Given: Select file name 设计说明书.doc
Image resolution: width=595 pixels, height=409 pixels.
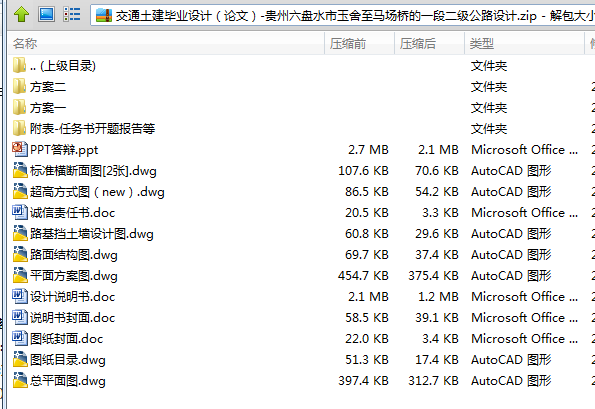Looking at the screenshot, I should (72, 297).
